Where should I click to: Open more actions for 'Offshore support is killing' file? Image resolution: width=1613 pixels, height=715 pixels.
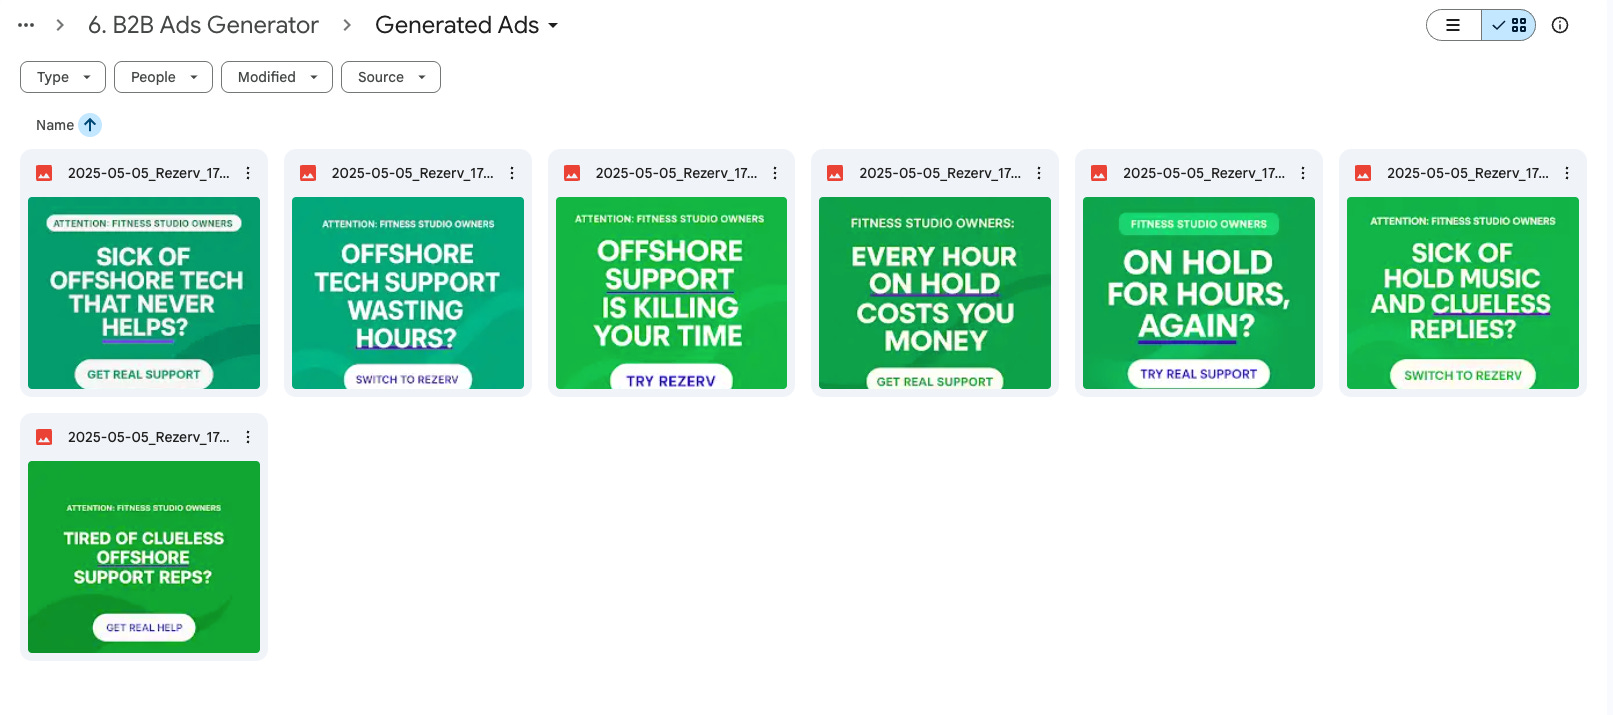point(775,173)
